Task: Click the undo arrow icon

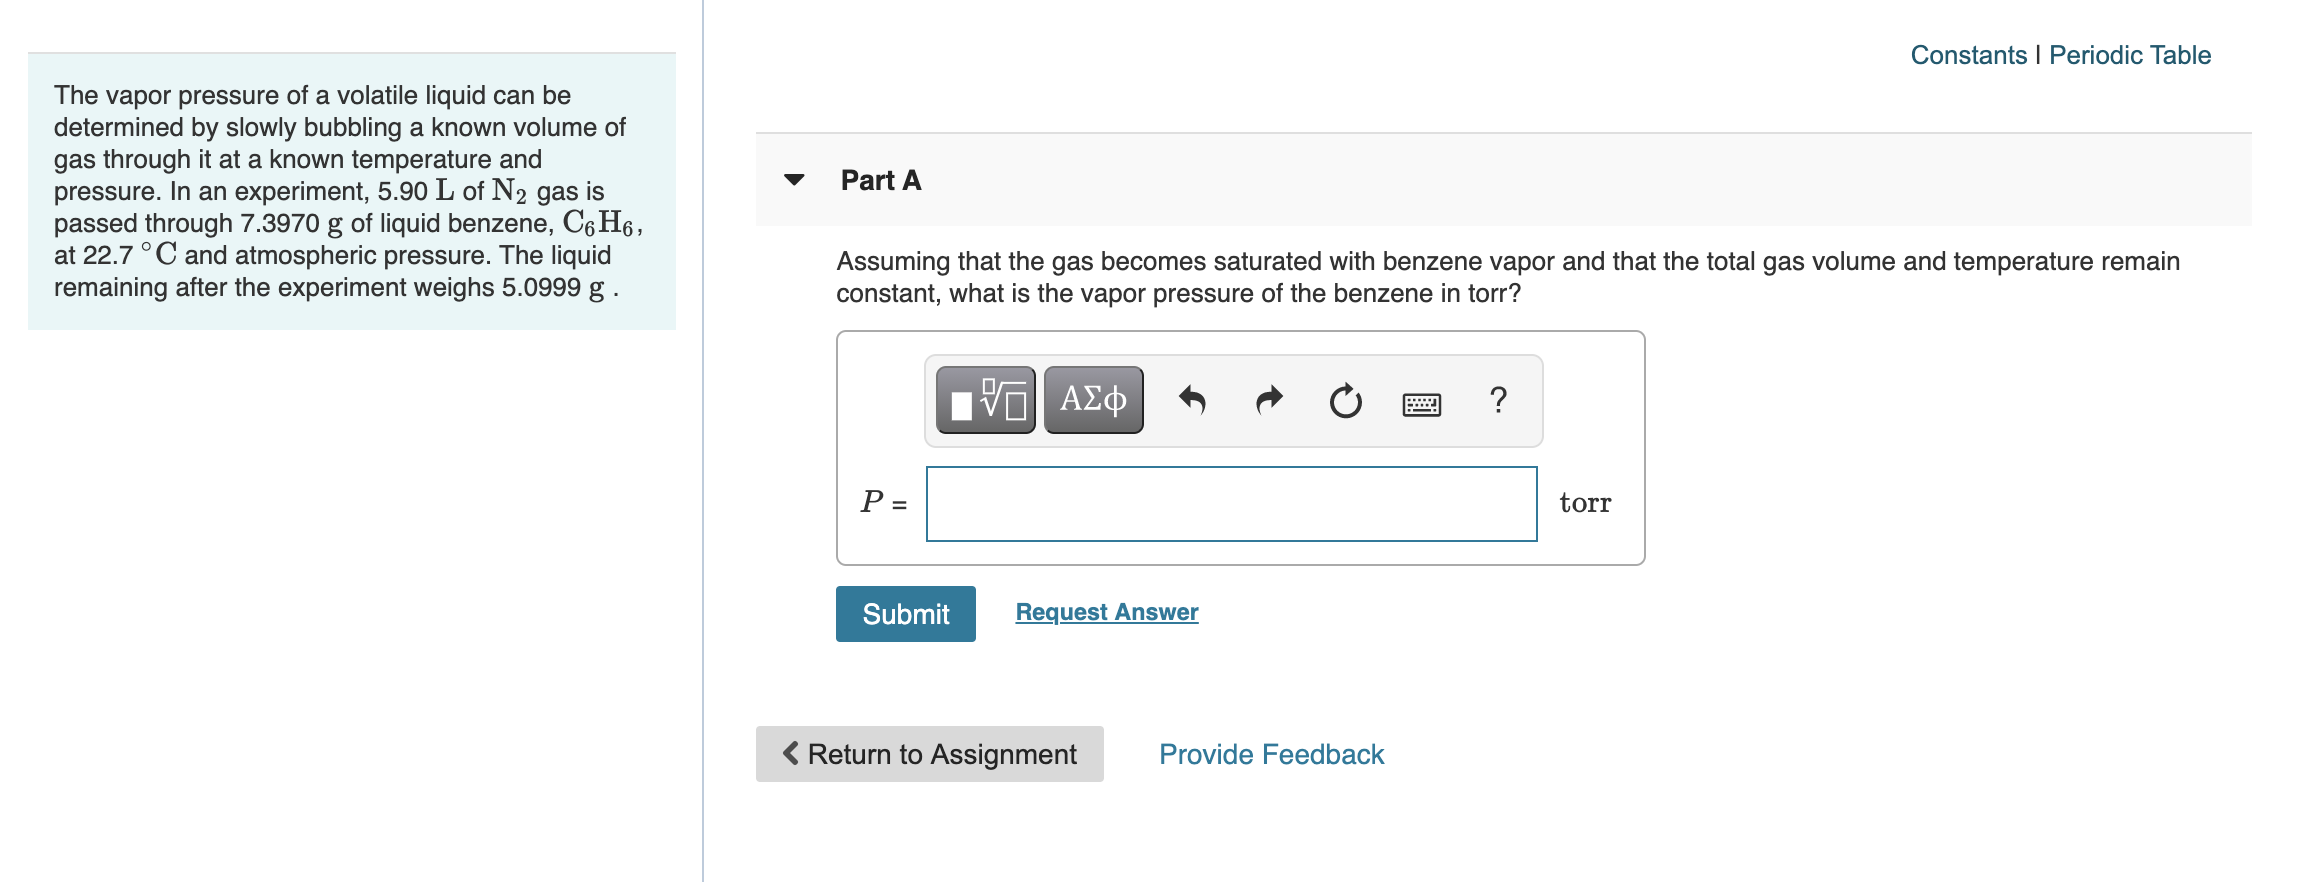Action: 1192,401
